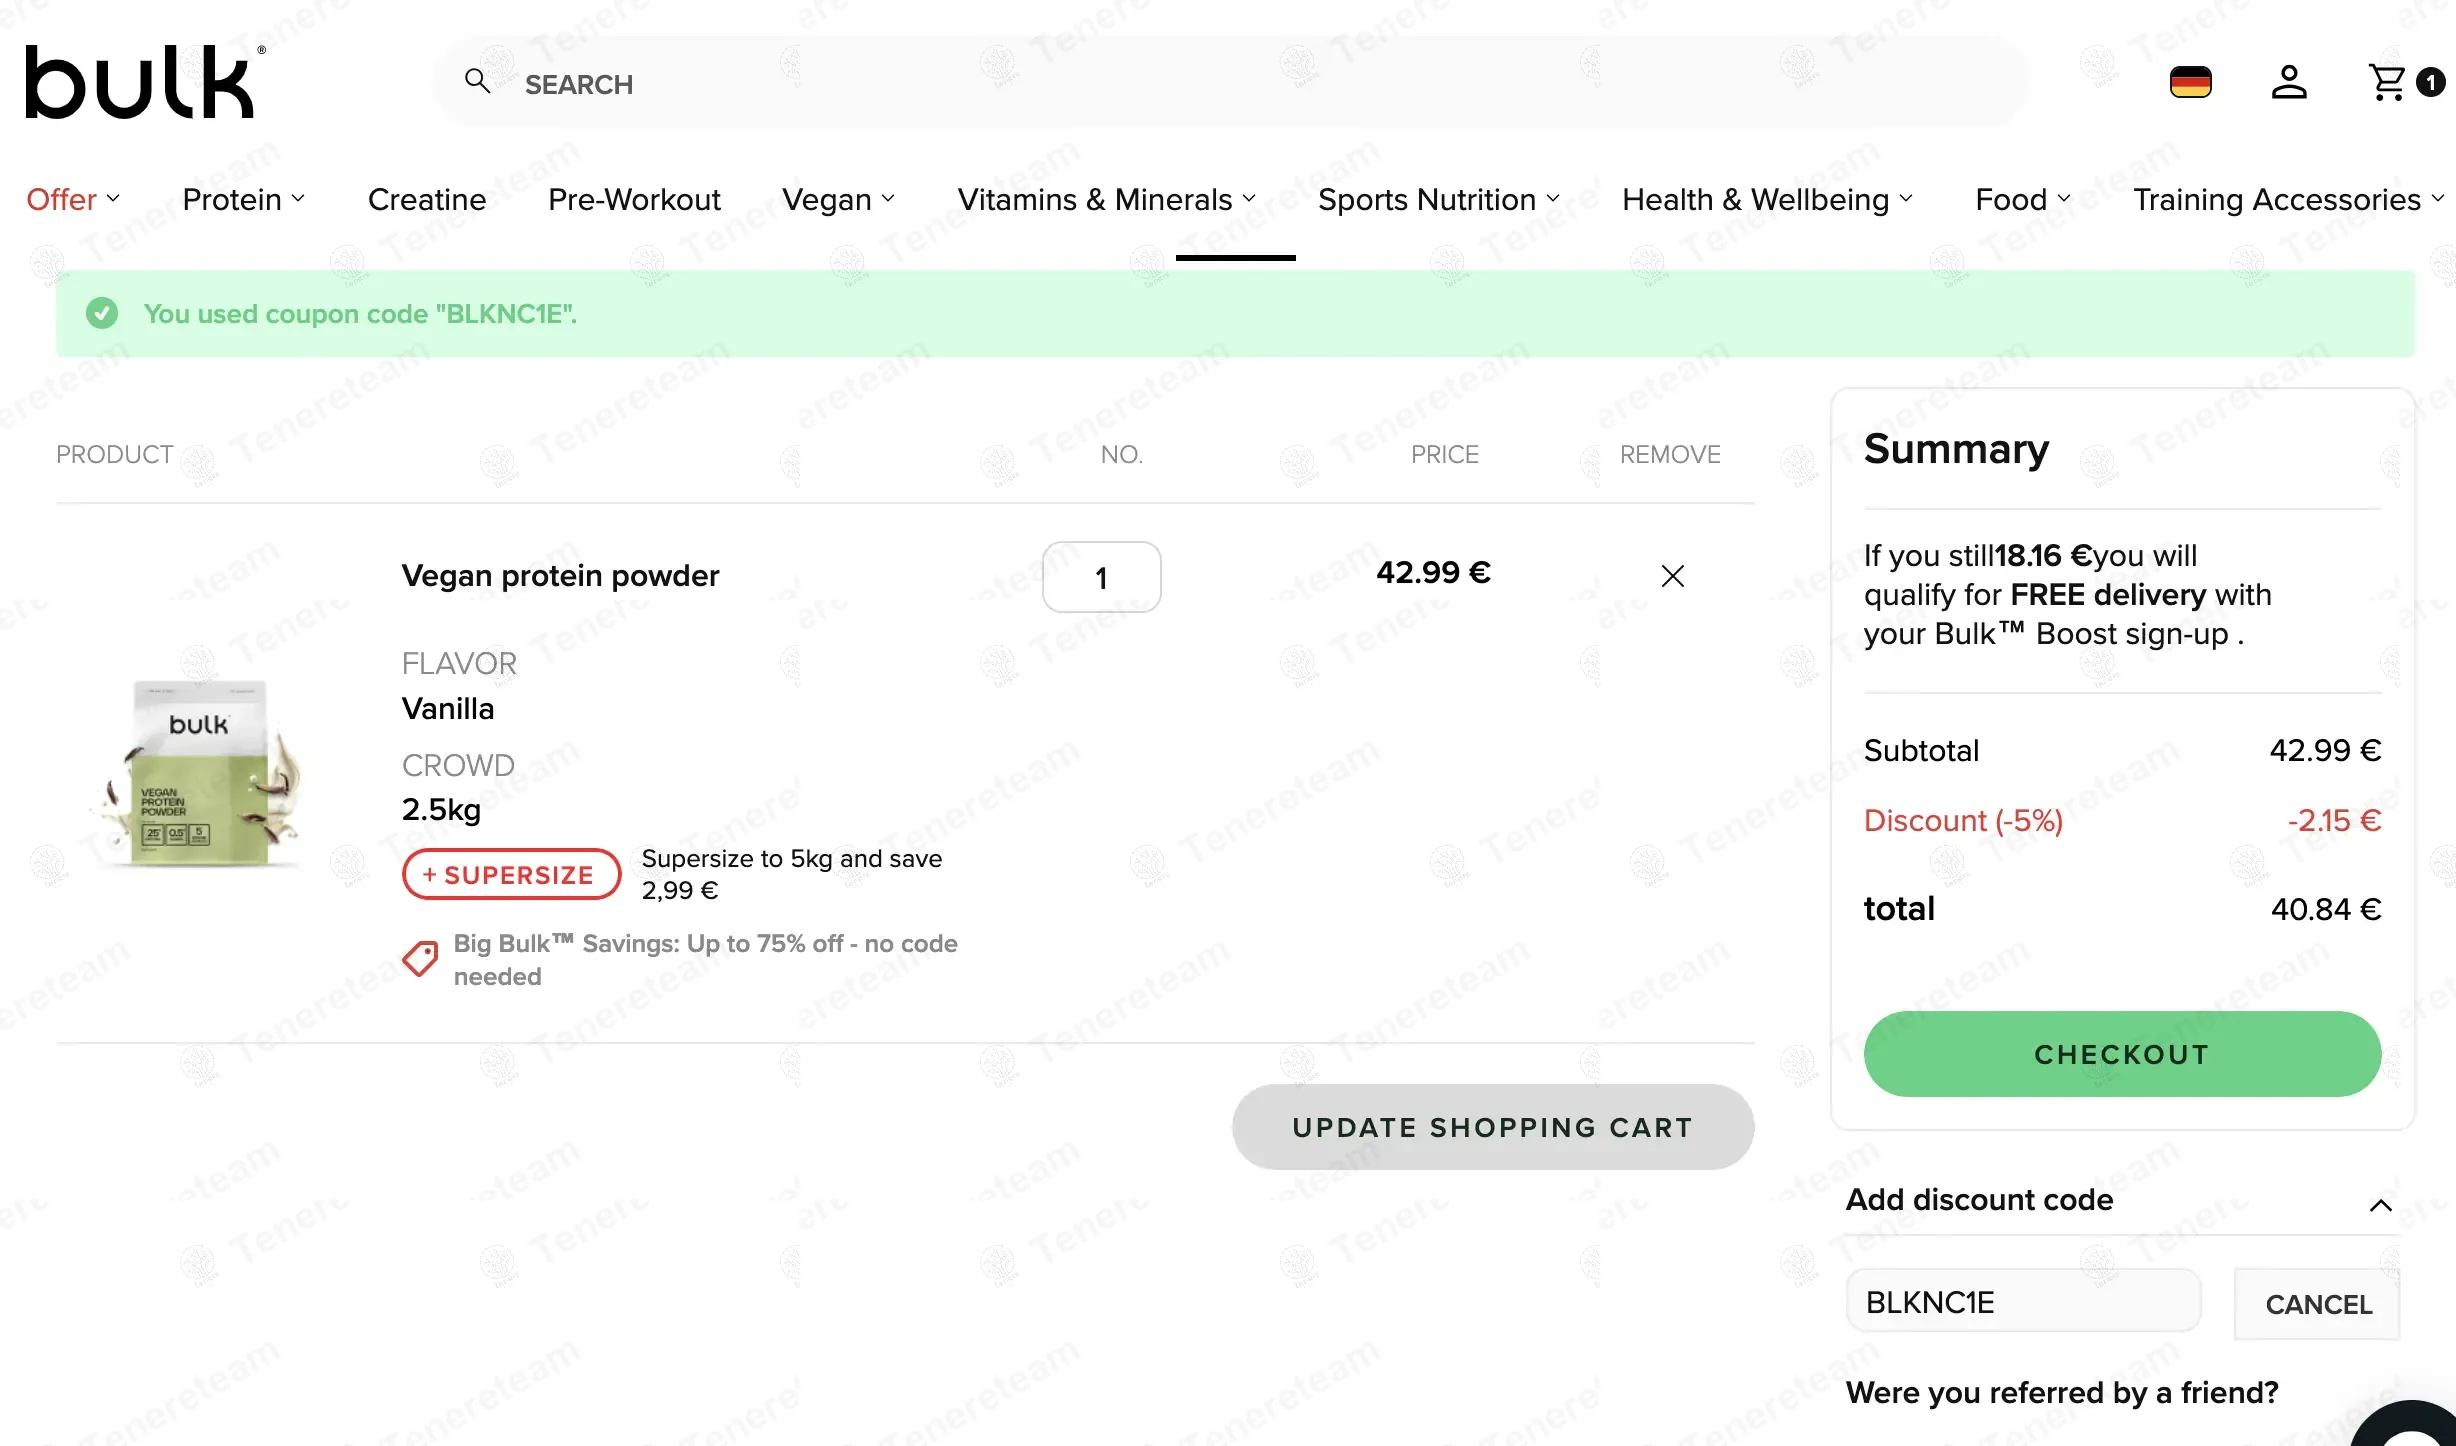Click the Vanilla flavor value
Screen dimensions: 2456x1446
448,709
